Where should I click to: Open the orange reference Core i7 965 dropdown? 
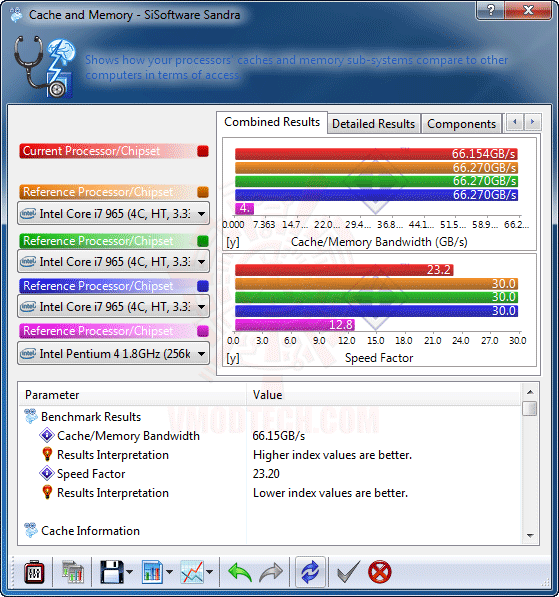pyautogui.click(x=113, y=214)
